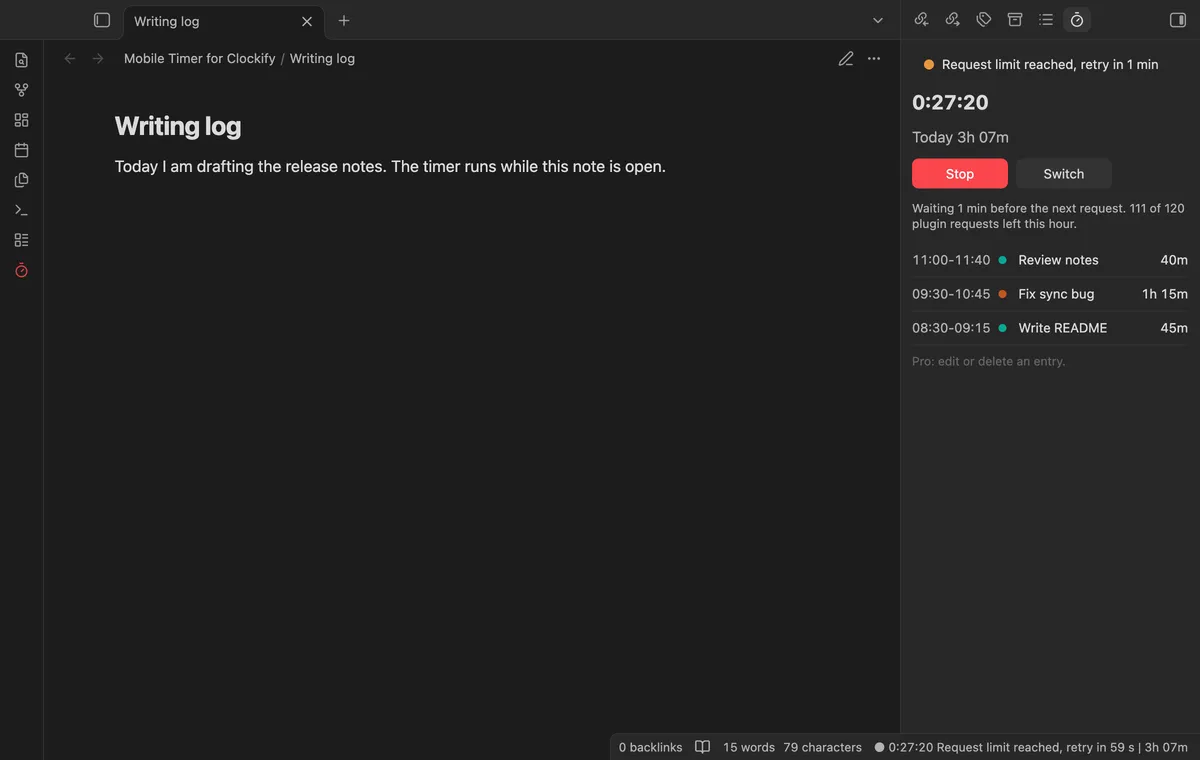Screen dimensions: 1200x760
Task: Select the stopwatch timer pane icon
Action: tap(1077, 20)
